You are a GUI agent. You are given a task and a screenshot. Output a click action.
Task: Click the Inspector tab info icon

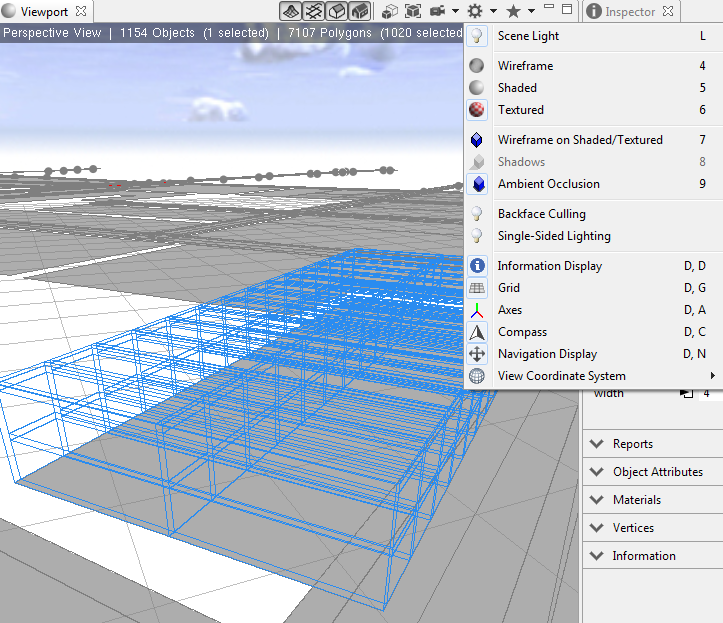click(x=594, y=11)
